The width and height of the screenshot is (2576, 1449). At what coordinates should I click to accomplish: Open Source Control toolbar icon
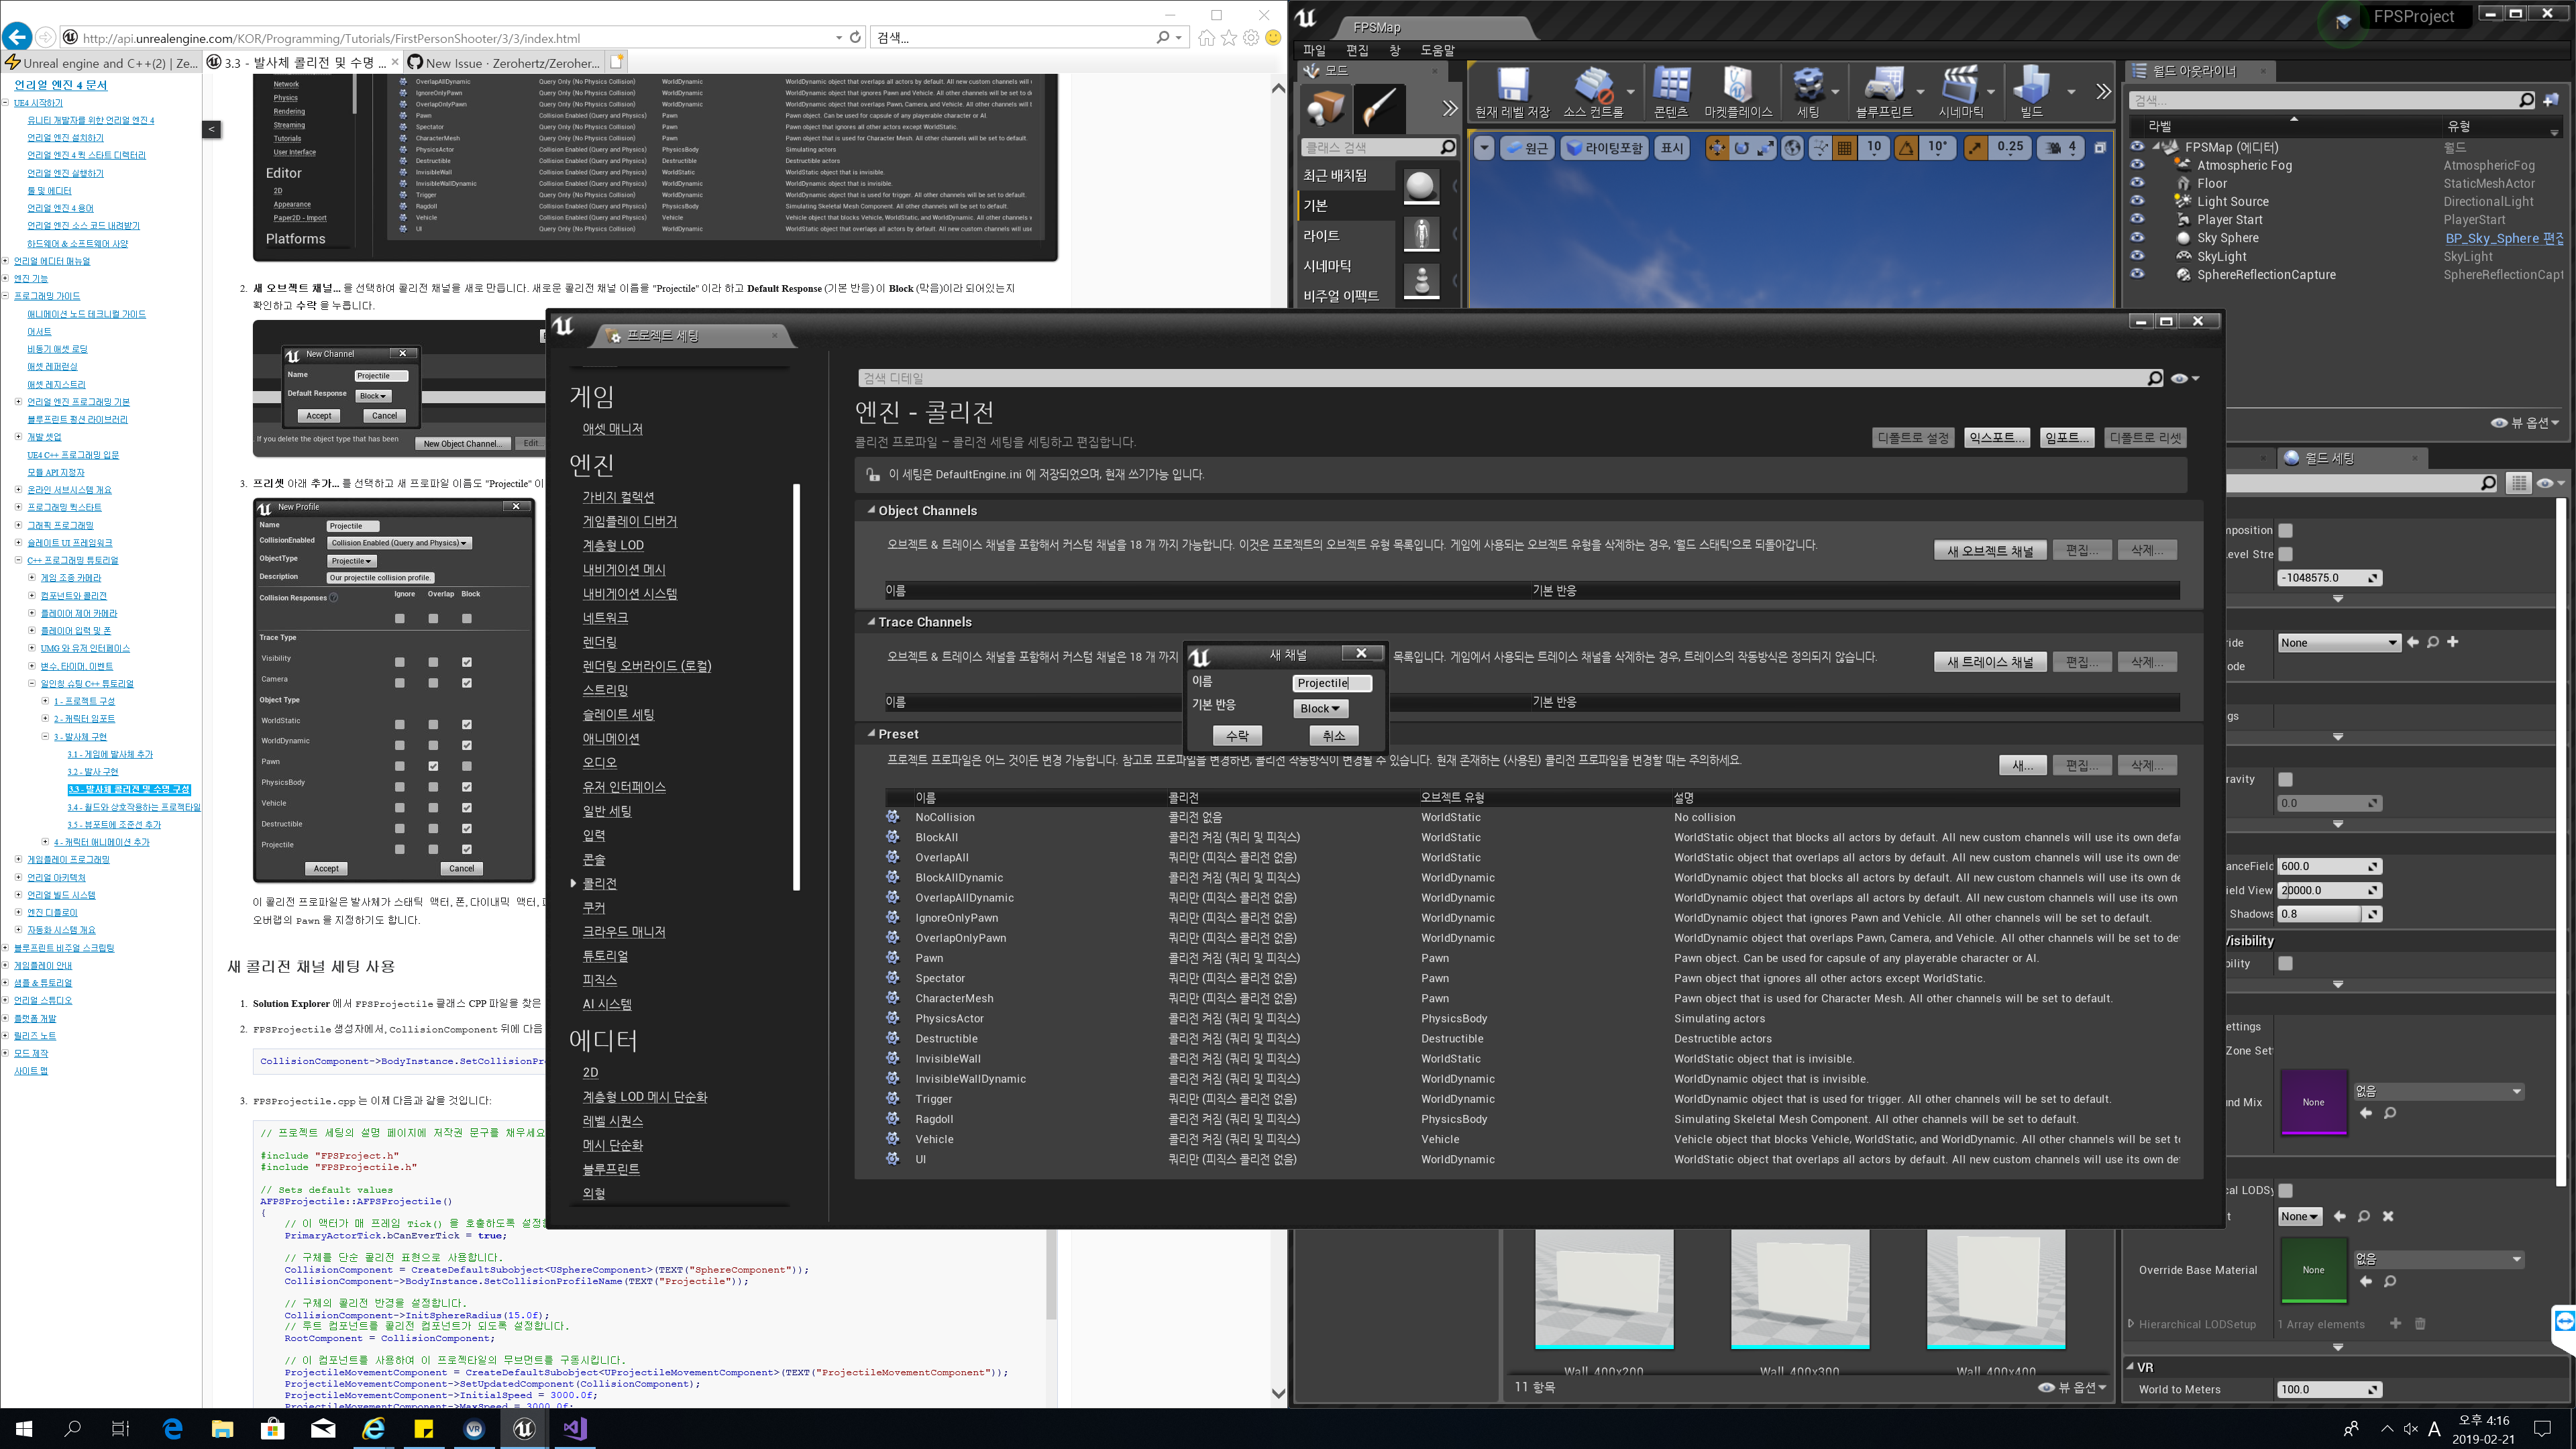pos(1593,85)
